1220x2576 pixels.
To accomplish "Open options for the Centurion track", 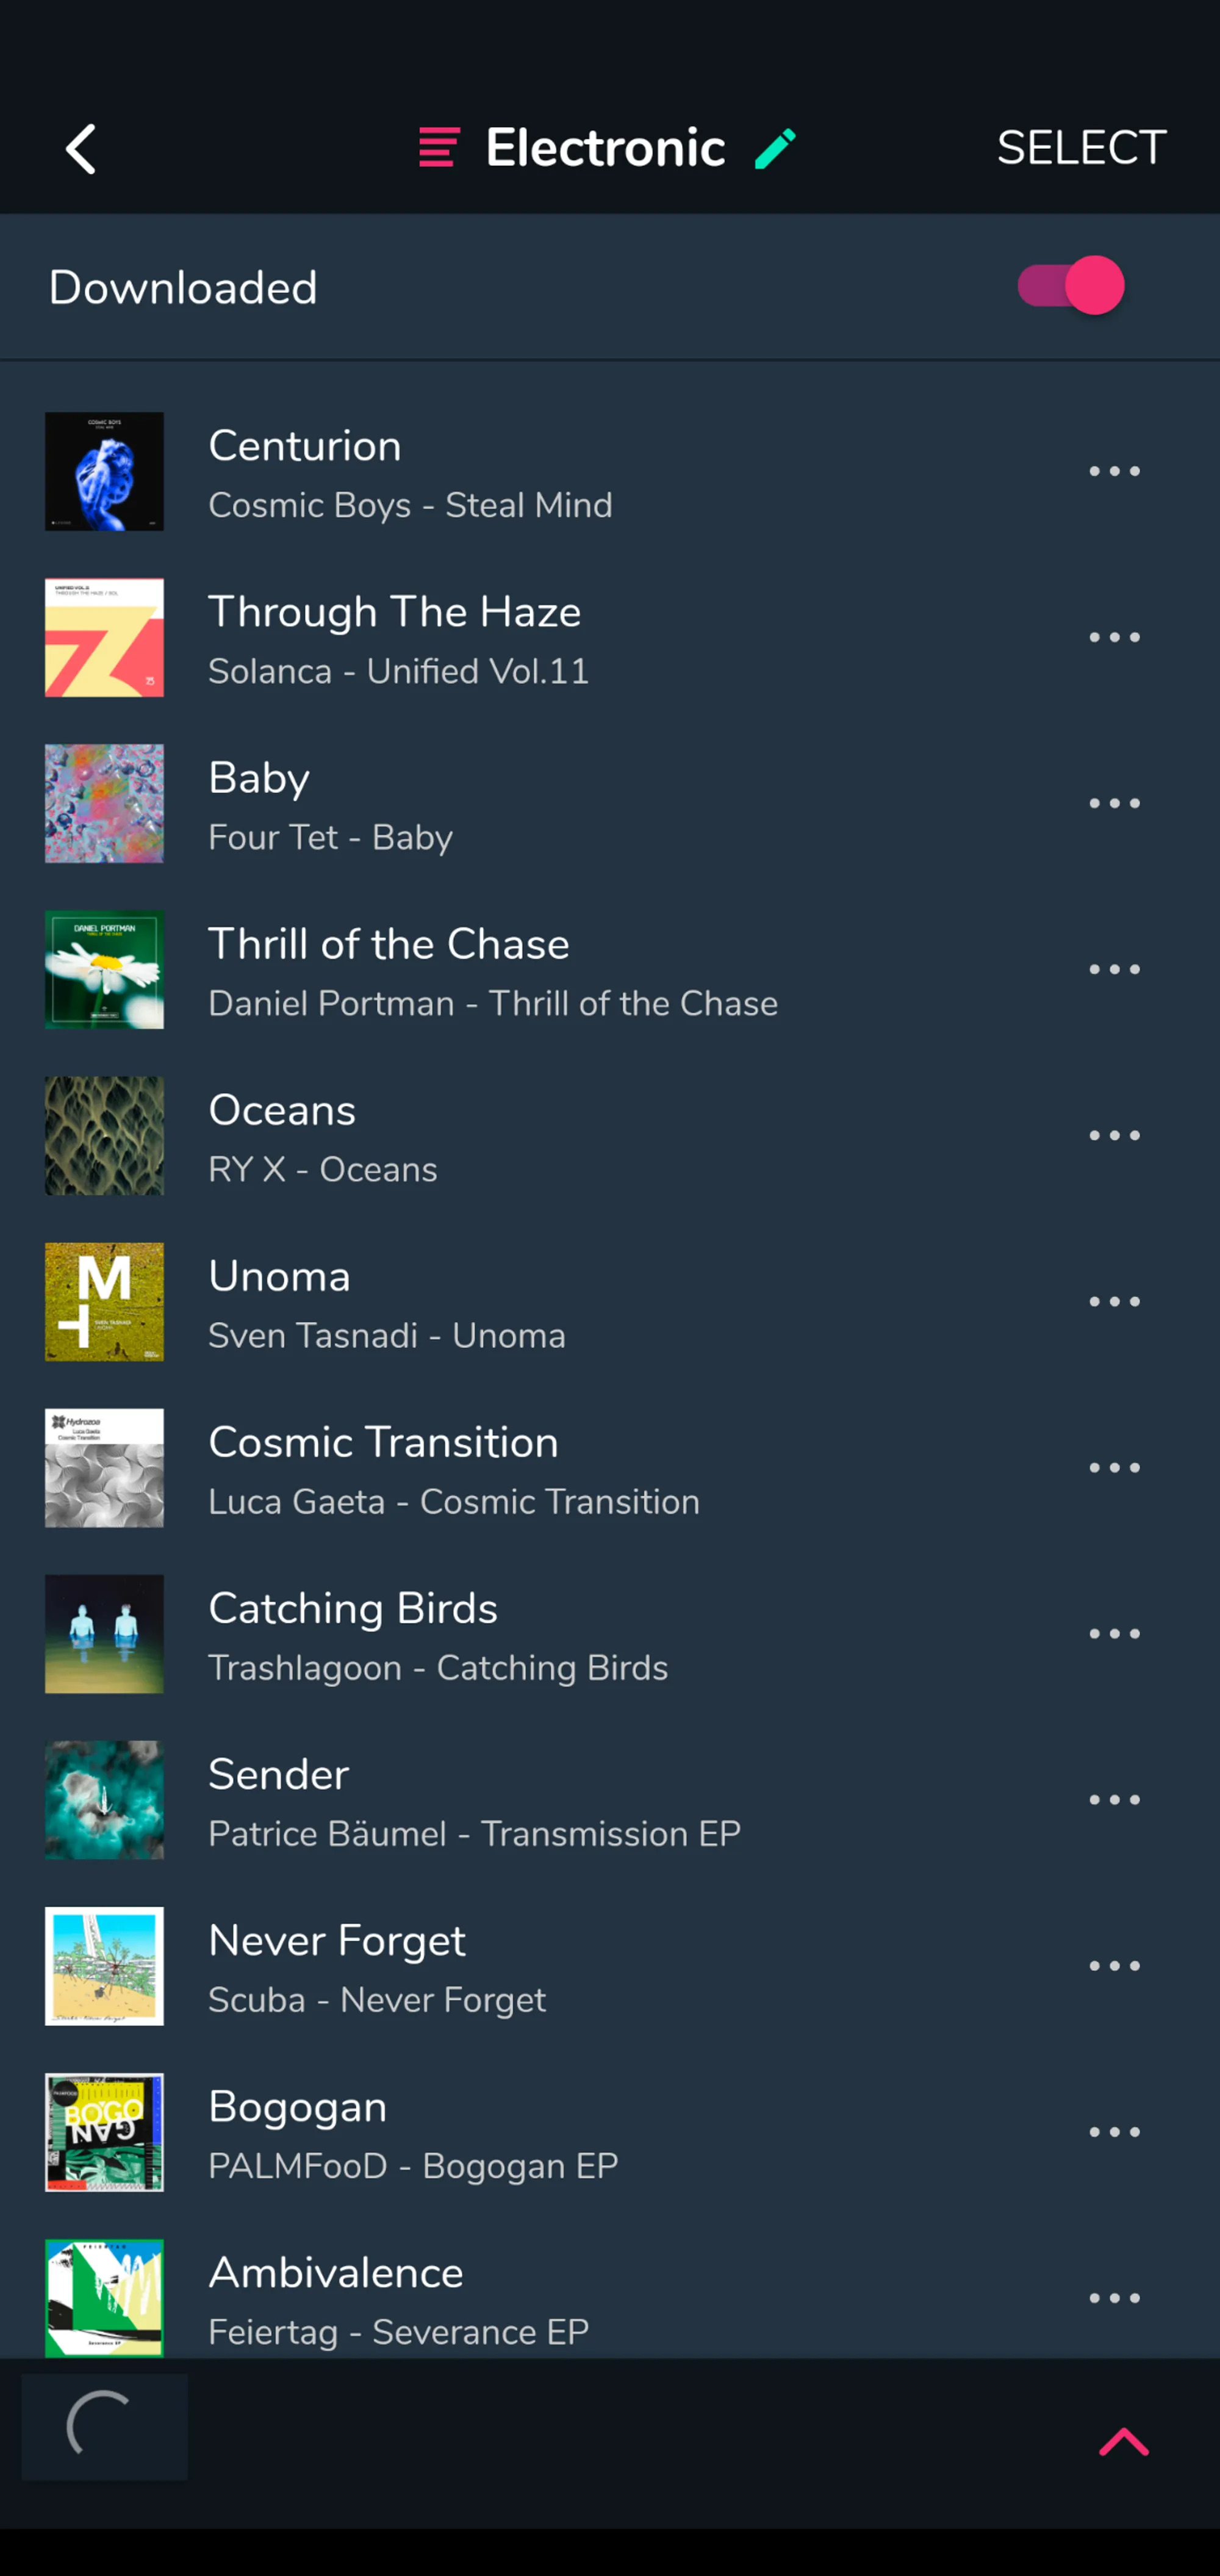I will click(x=1114, y=471).
